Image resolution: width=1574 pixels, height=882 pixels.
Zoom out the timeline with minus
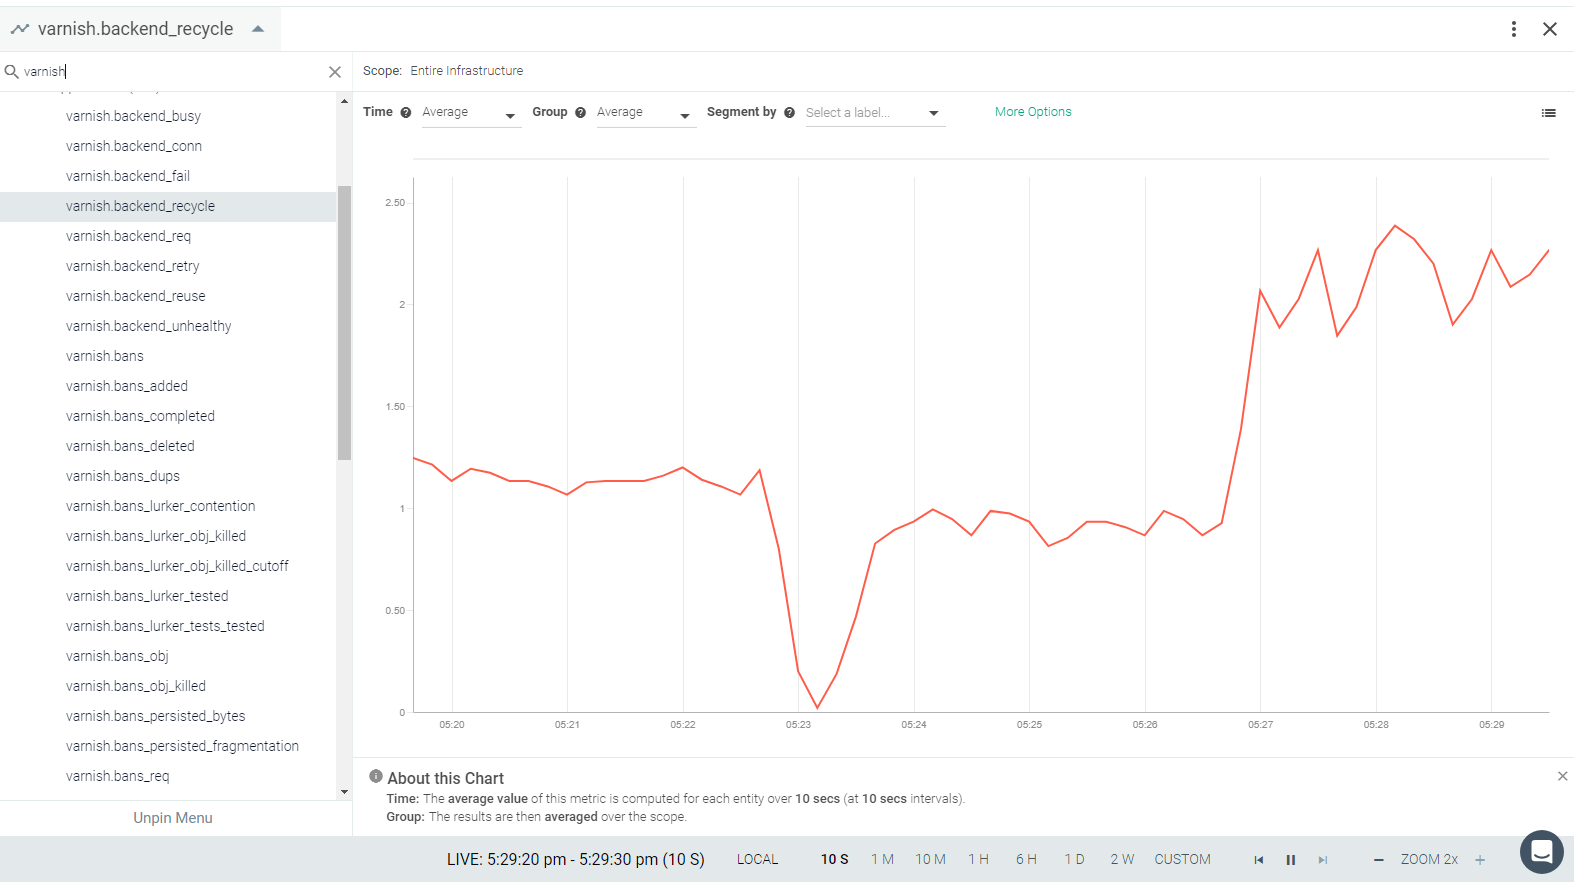pos(1379,860)
